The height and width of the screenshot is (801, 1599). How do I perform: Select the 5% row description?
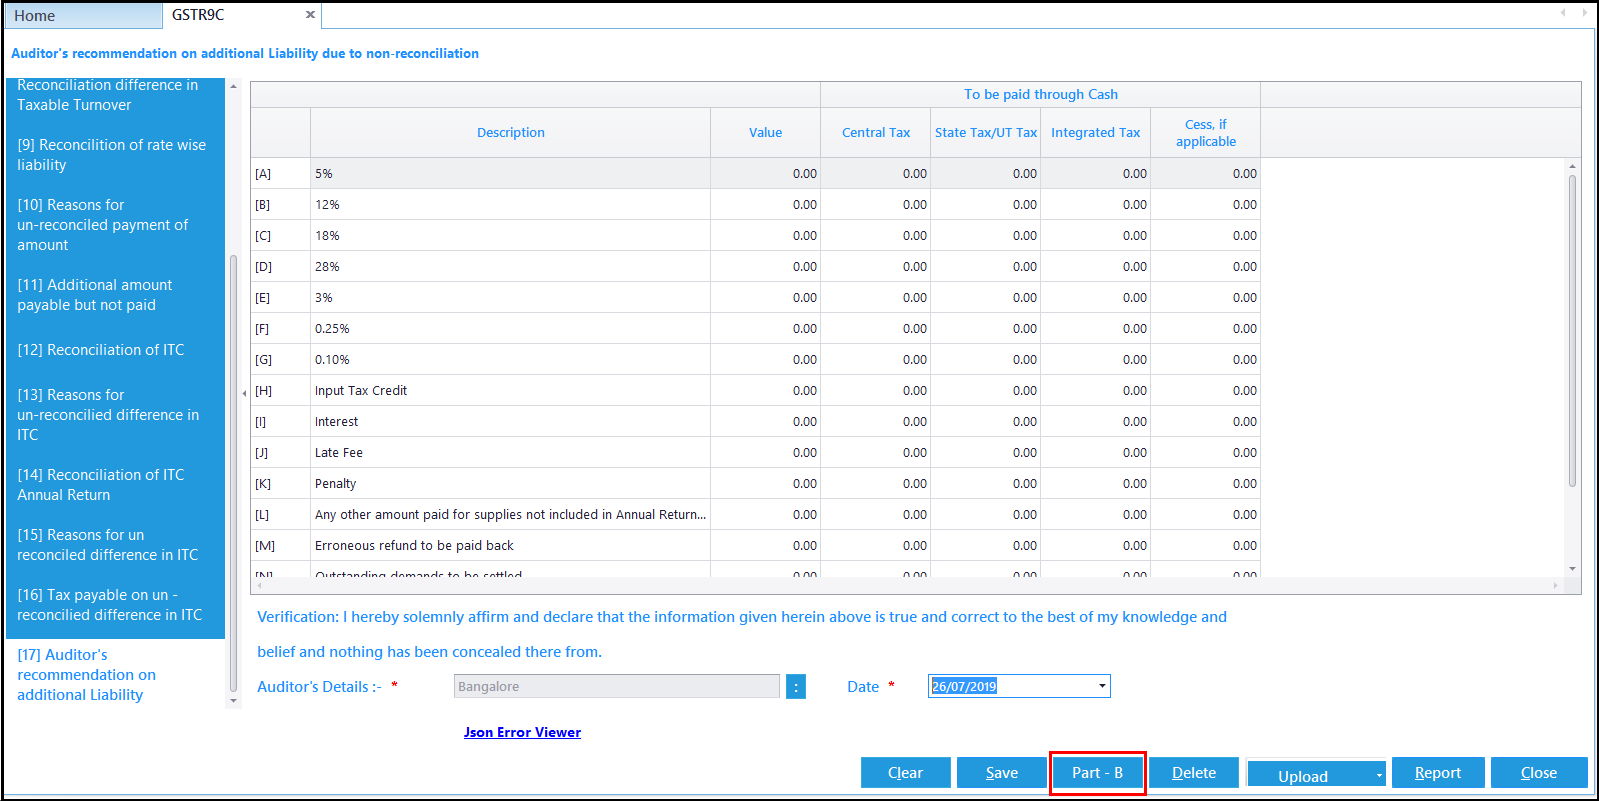coord(511,173)
